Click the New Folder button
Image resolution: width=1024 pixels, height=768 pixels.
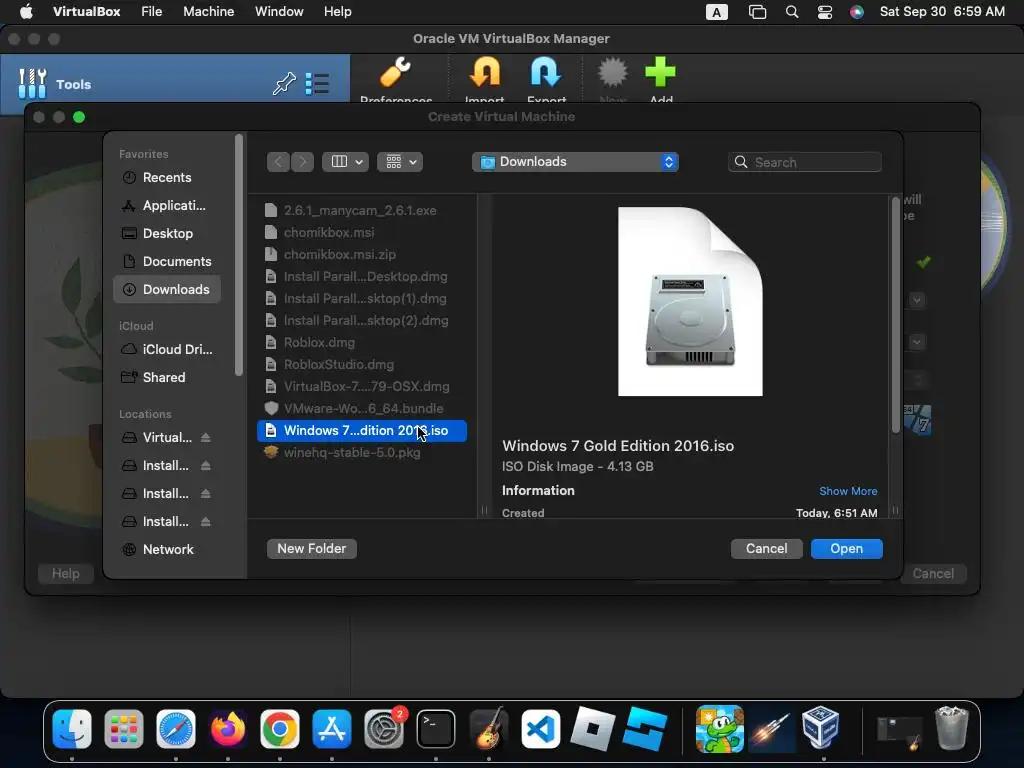point(312,549)
